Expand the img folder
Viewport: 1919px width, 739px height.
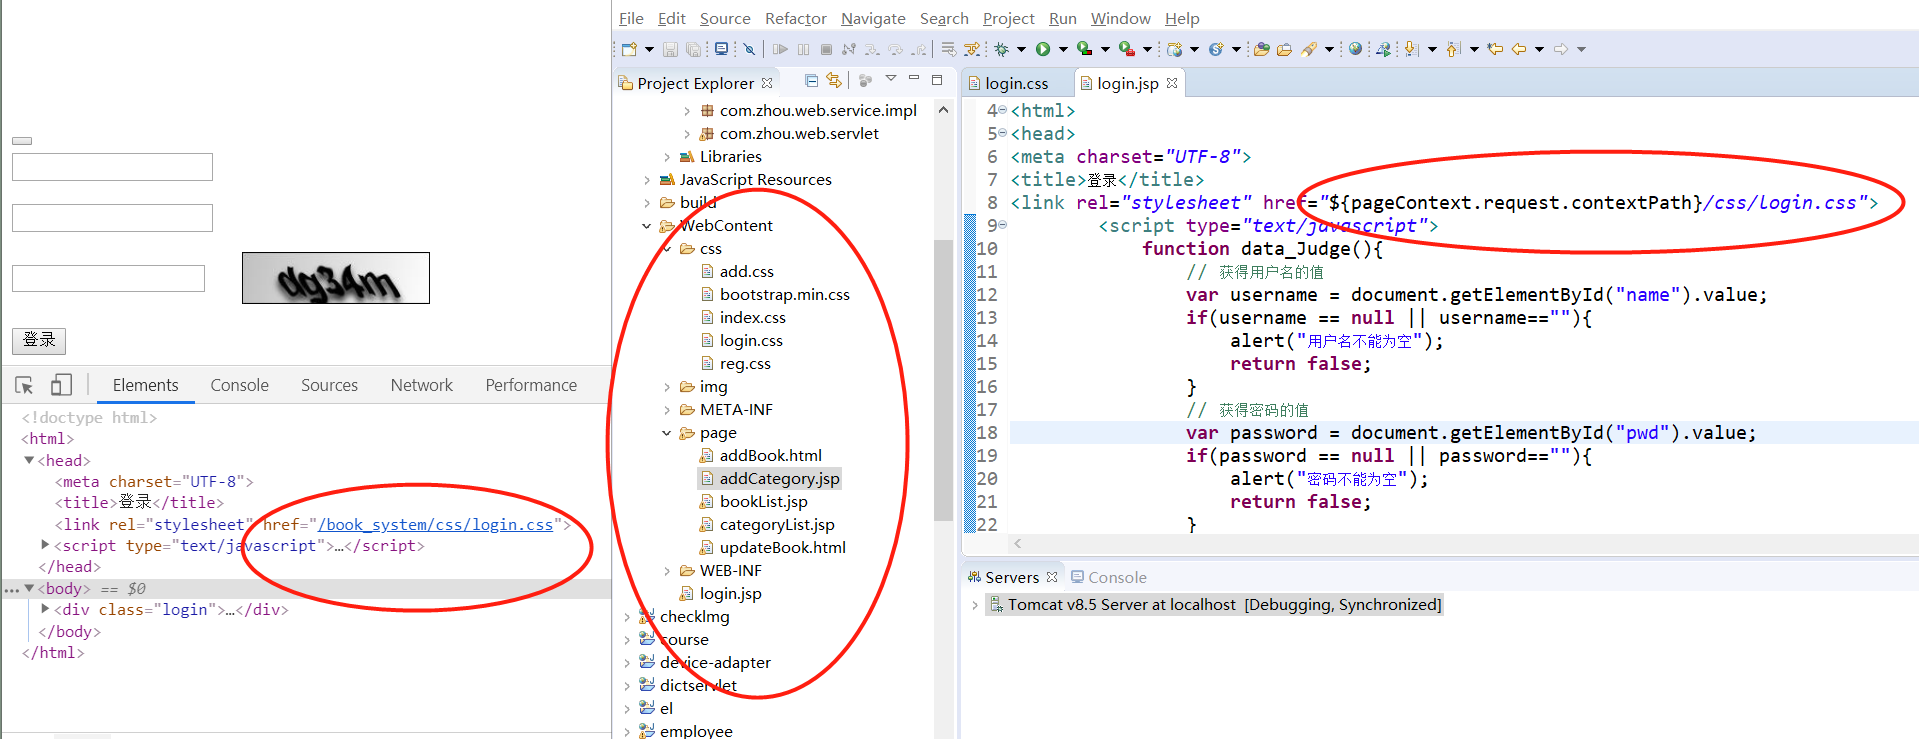[667, 387]
